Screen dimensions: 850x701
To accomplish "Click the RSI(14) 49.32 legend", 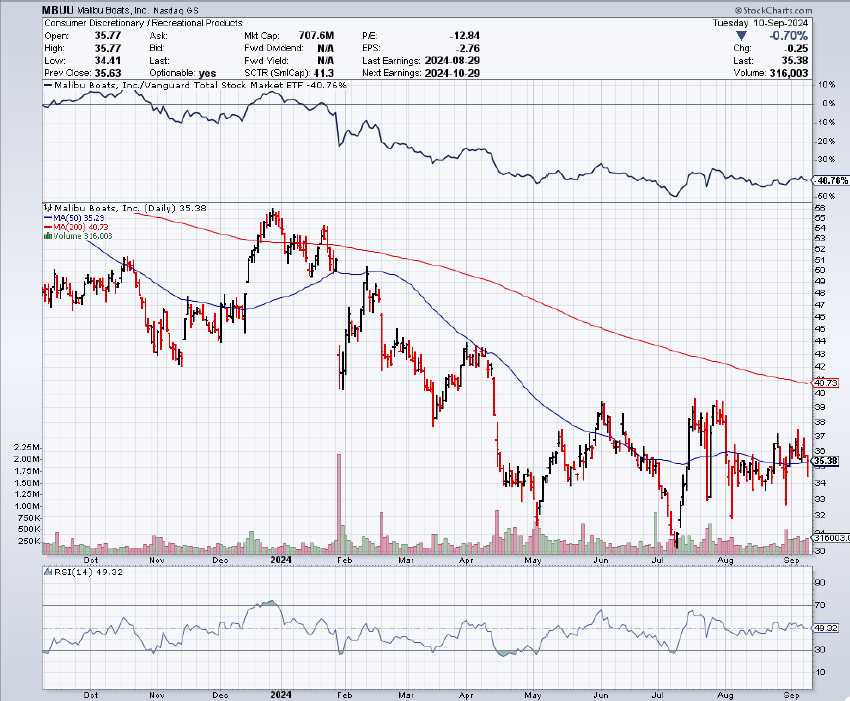I will [83, 571].
